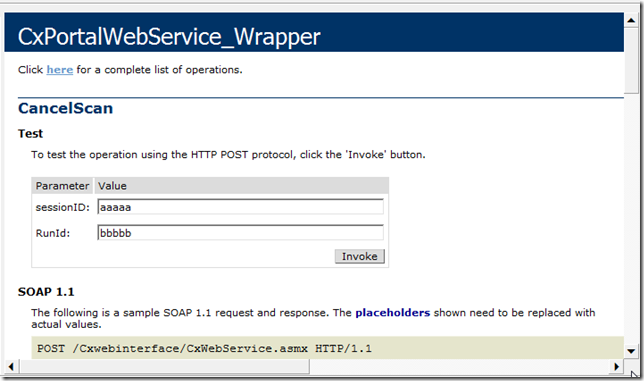The image size is (644, 381).
Task: Click the Parameter column header
Action: tap(62, 186)
